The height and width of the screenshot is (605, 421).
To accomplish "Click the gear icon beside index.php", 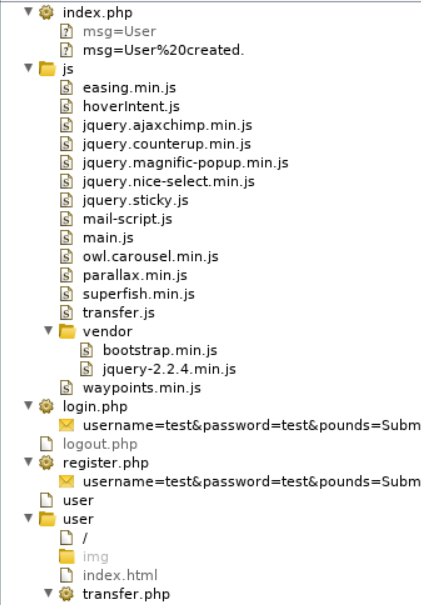I will tap(46, 12).
